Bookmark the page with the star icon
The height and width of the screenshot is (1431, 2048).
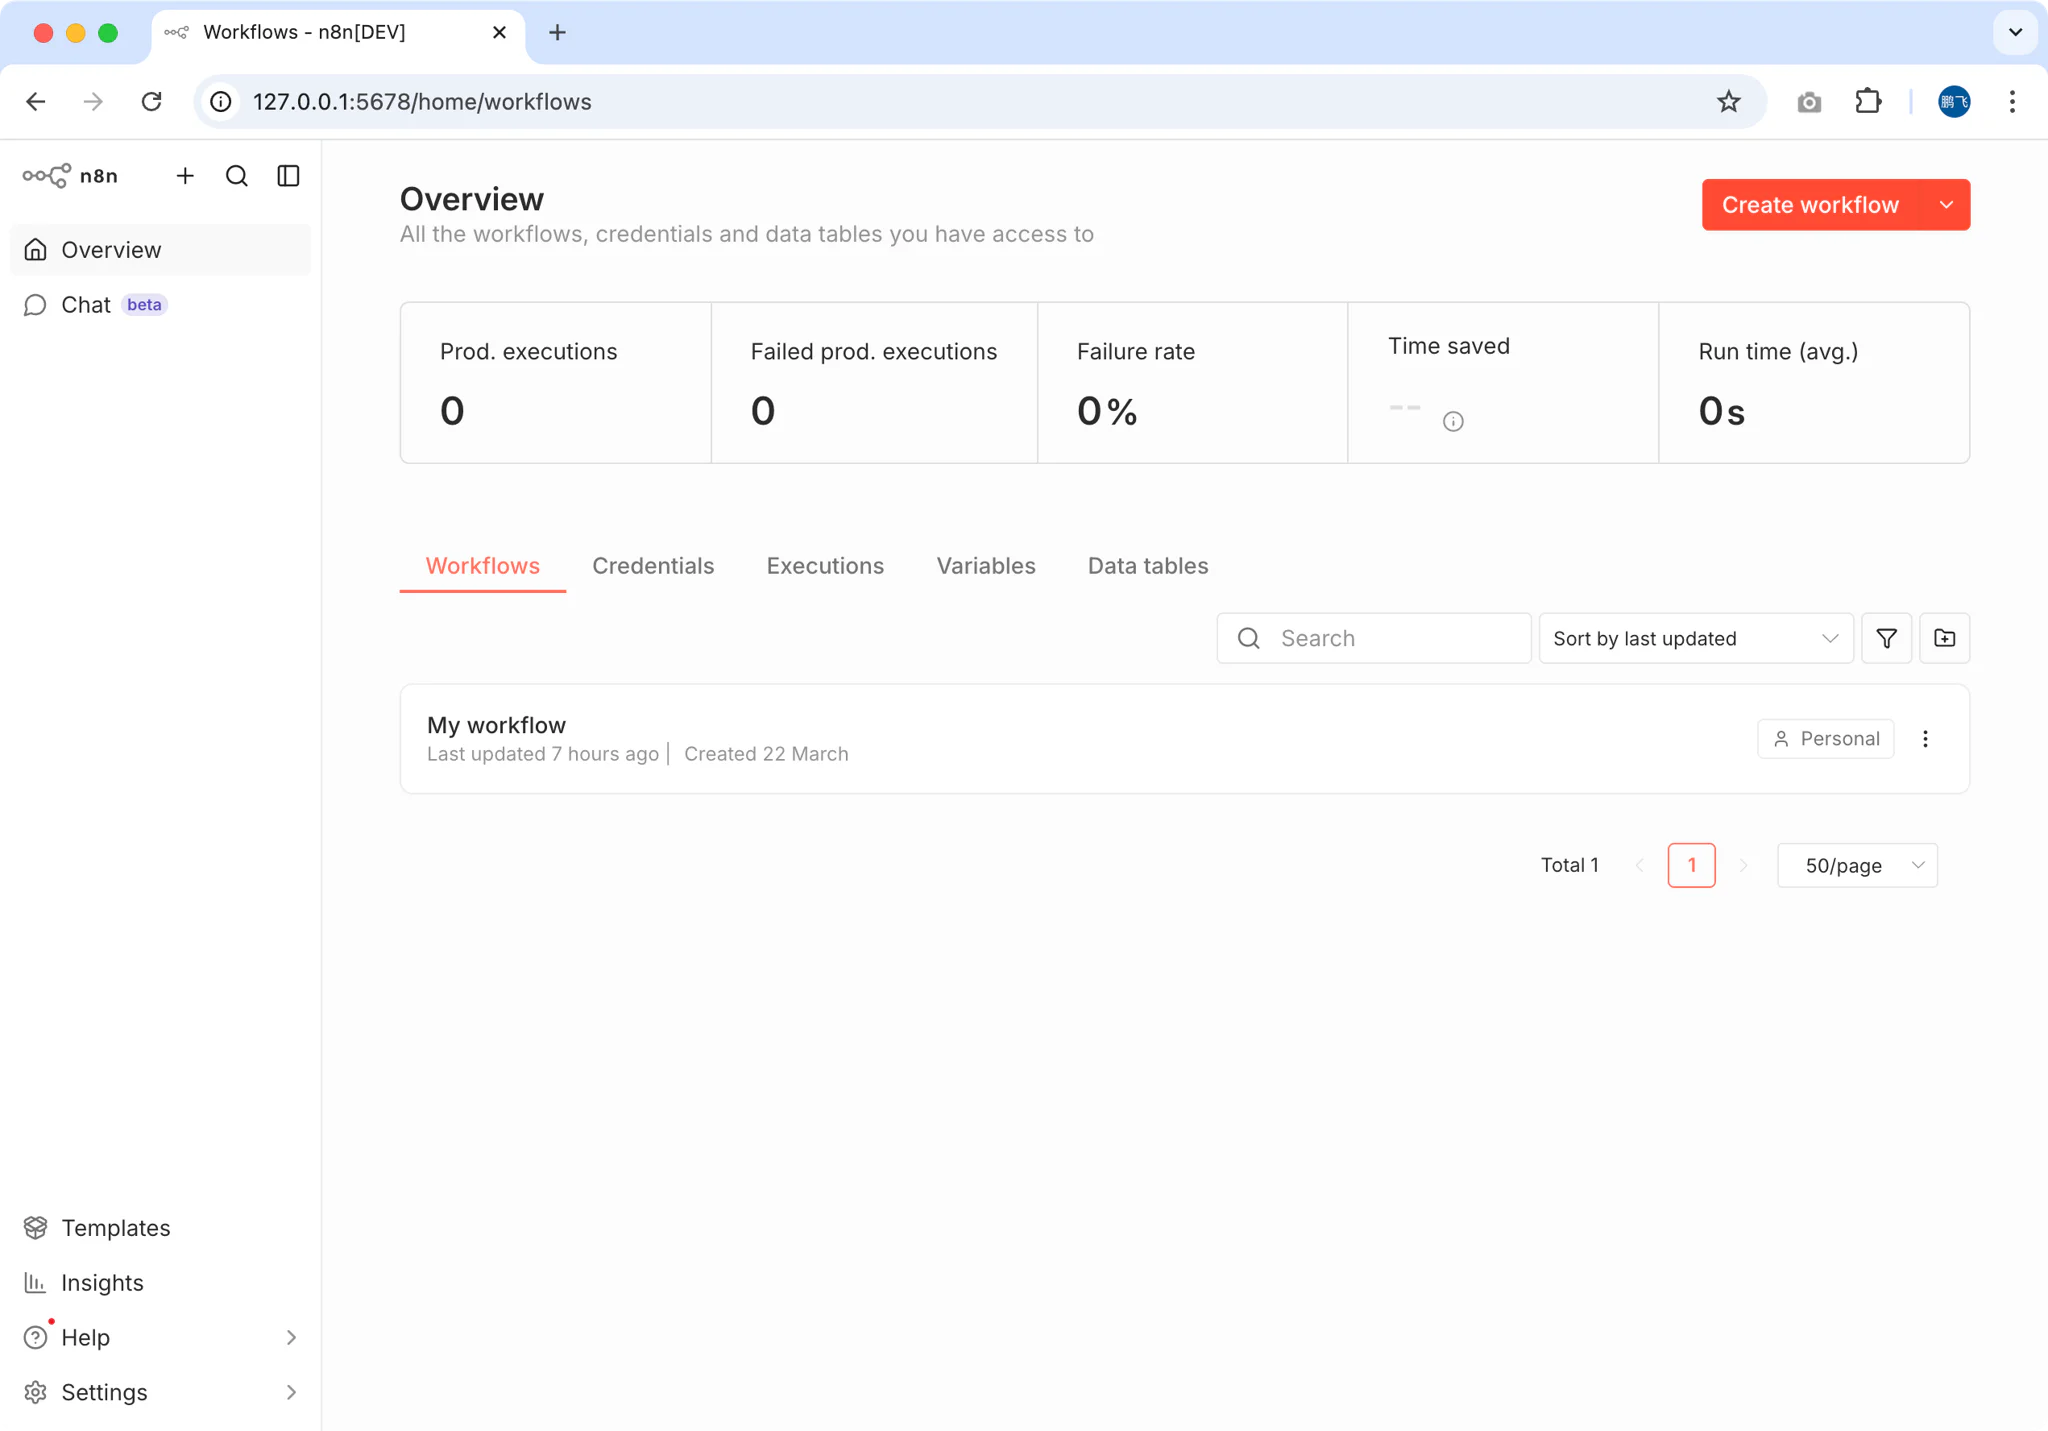[x=1727, y=101]
